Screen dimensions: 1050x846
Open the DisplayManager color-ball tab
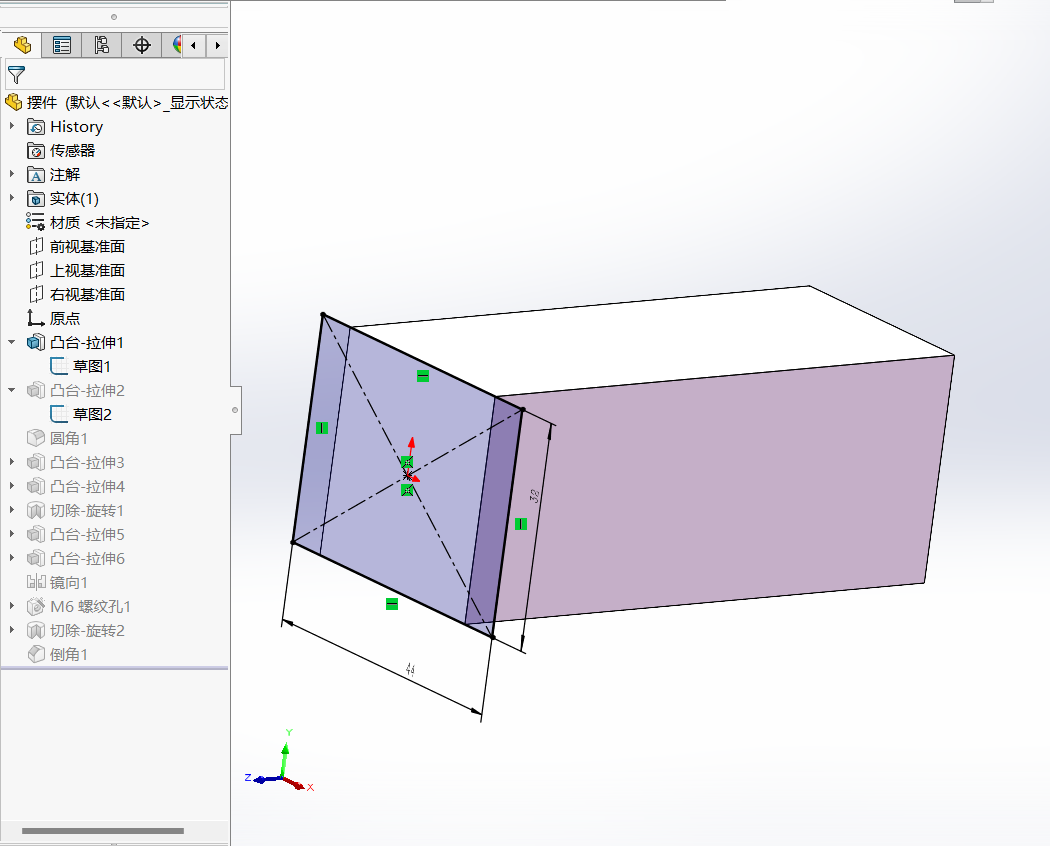coord(176,45)
